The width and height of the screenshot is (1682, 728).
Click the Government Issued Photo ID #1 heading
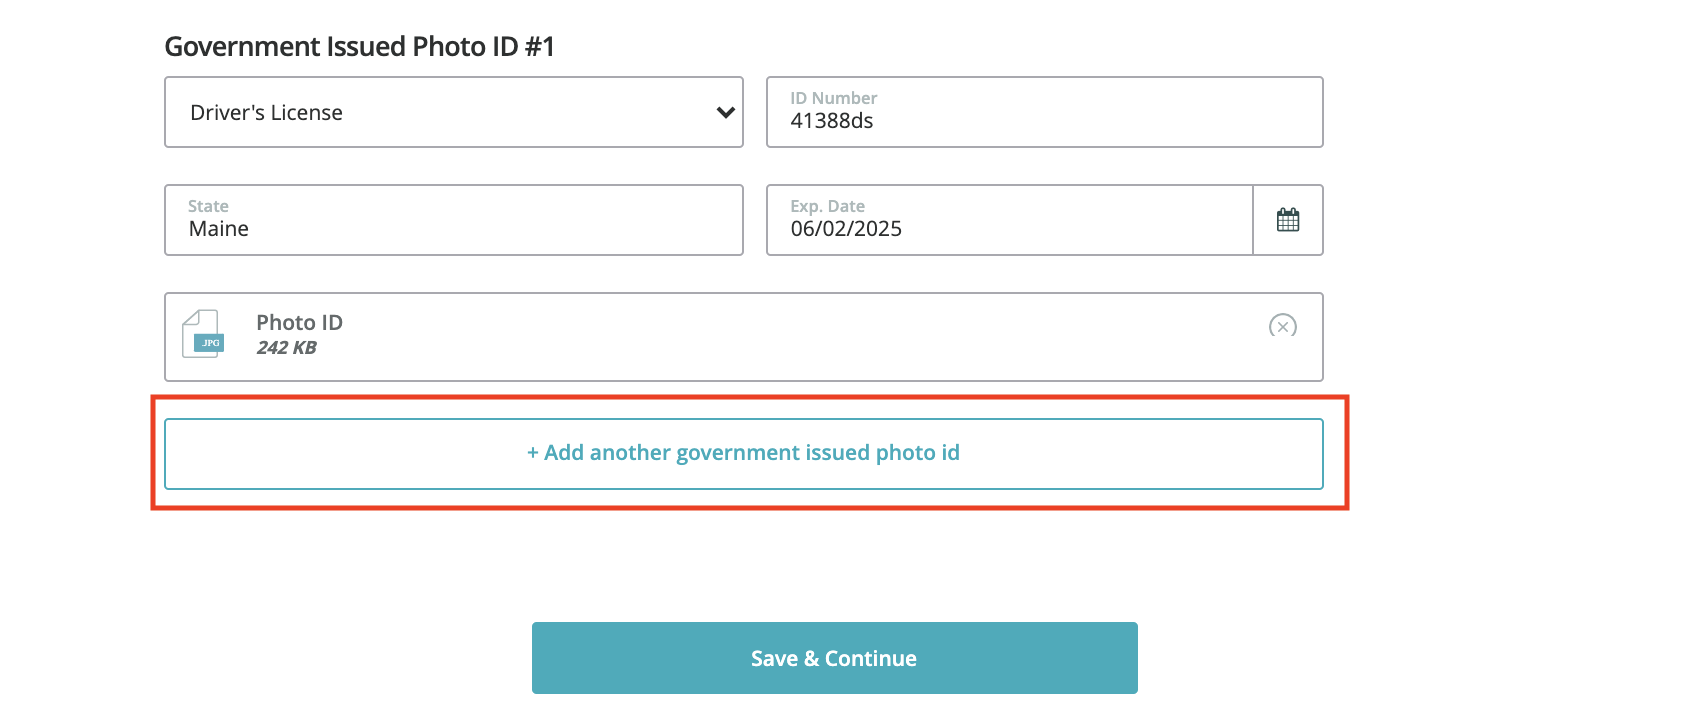point(359,47)
